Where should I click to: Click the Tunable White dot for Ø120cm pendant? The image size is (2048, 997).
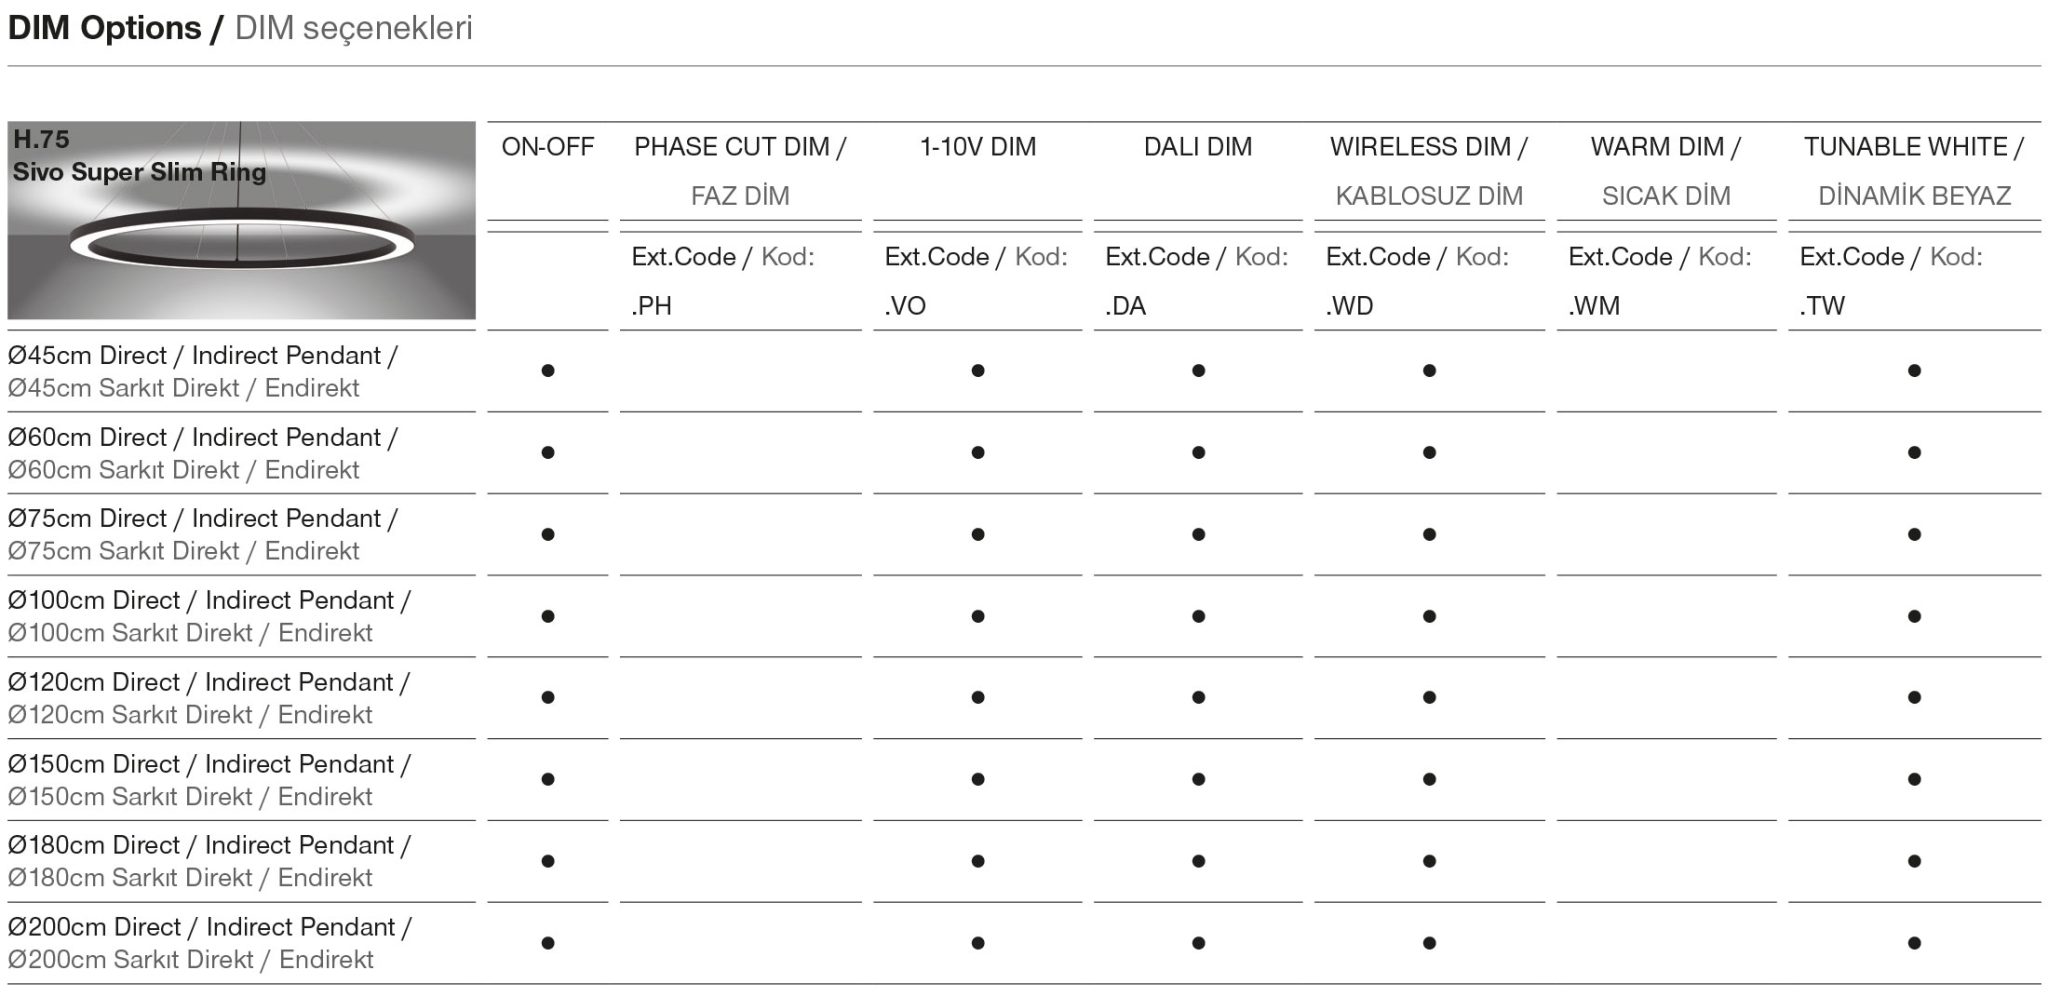coord(1914,698)
